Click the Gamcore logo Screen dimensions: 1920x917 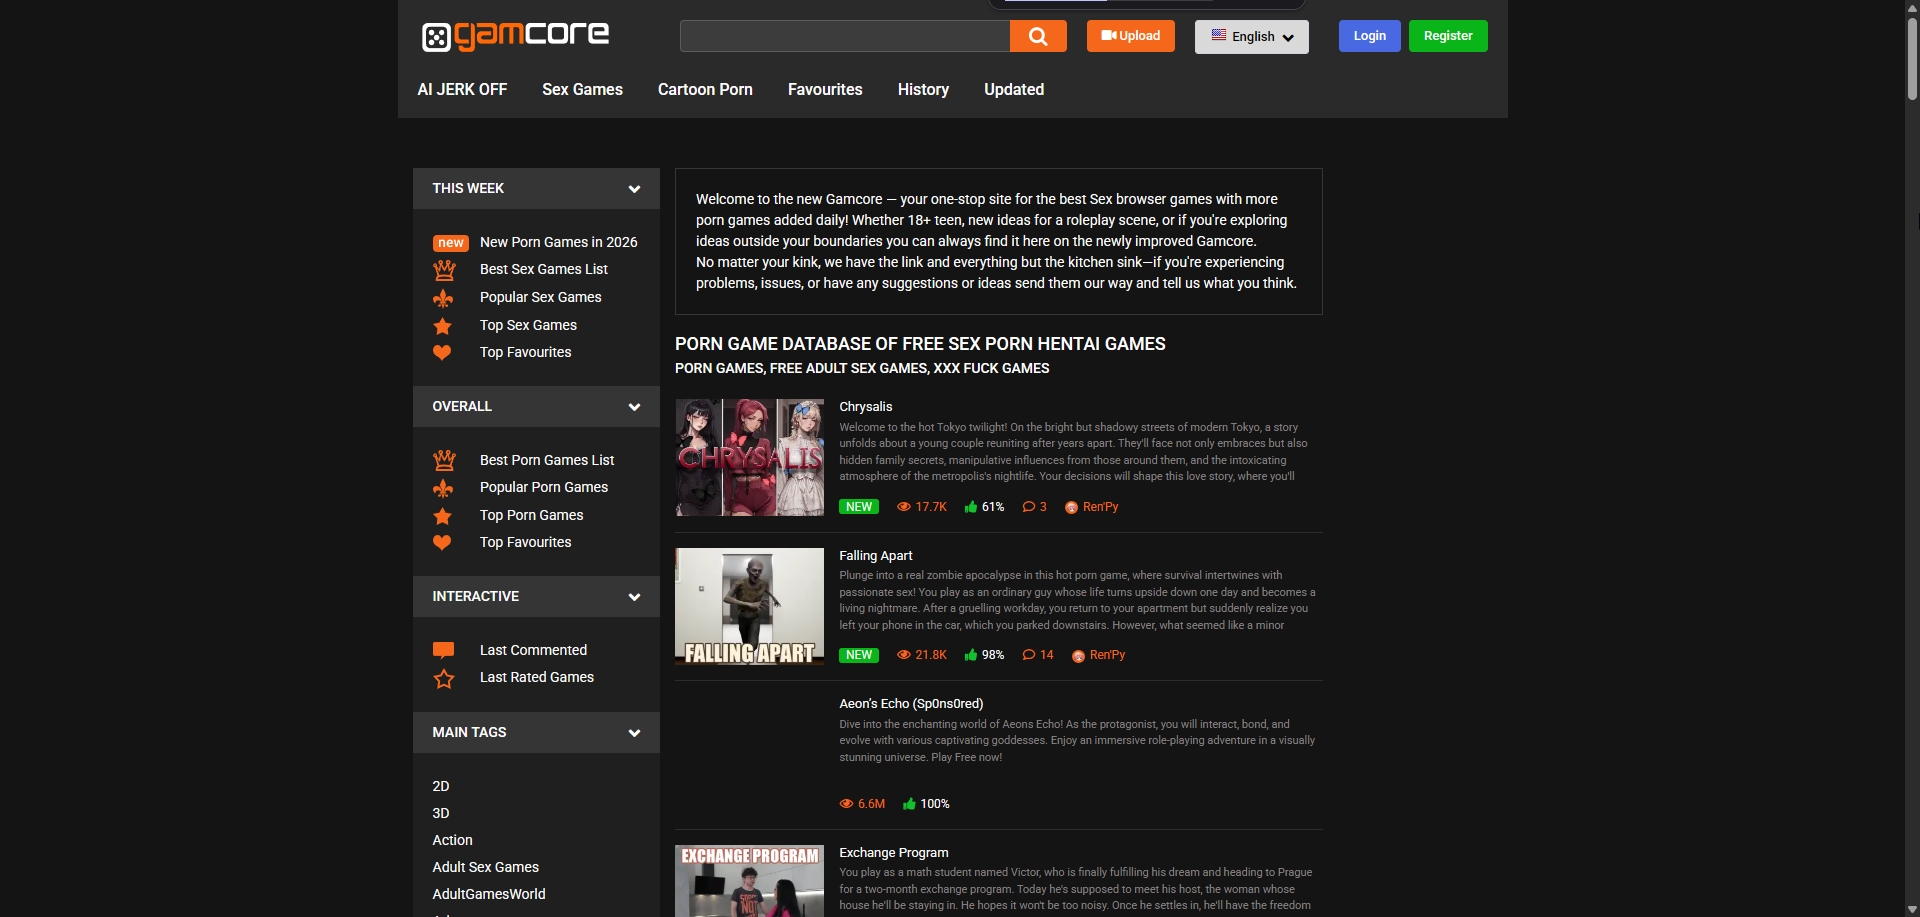(x=515, y=35)
